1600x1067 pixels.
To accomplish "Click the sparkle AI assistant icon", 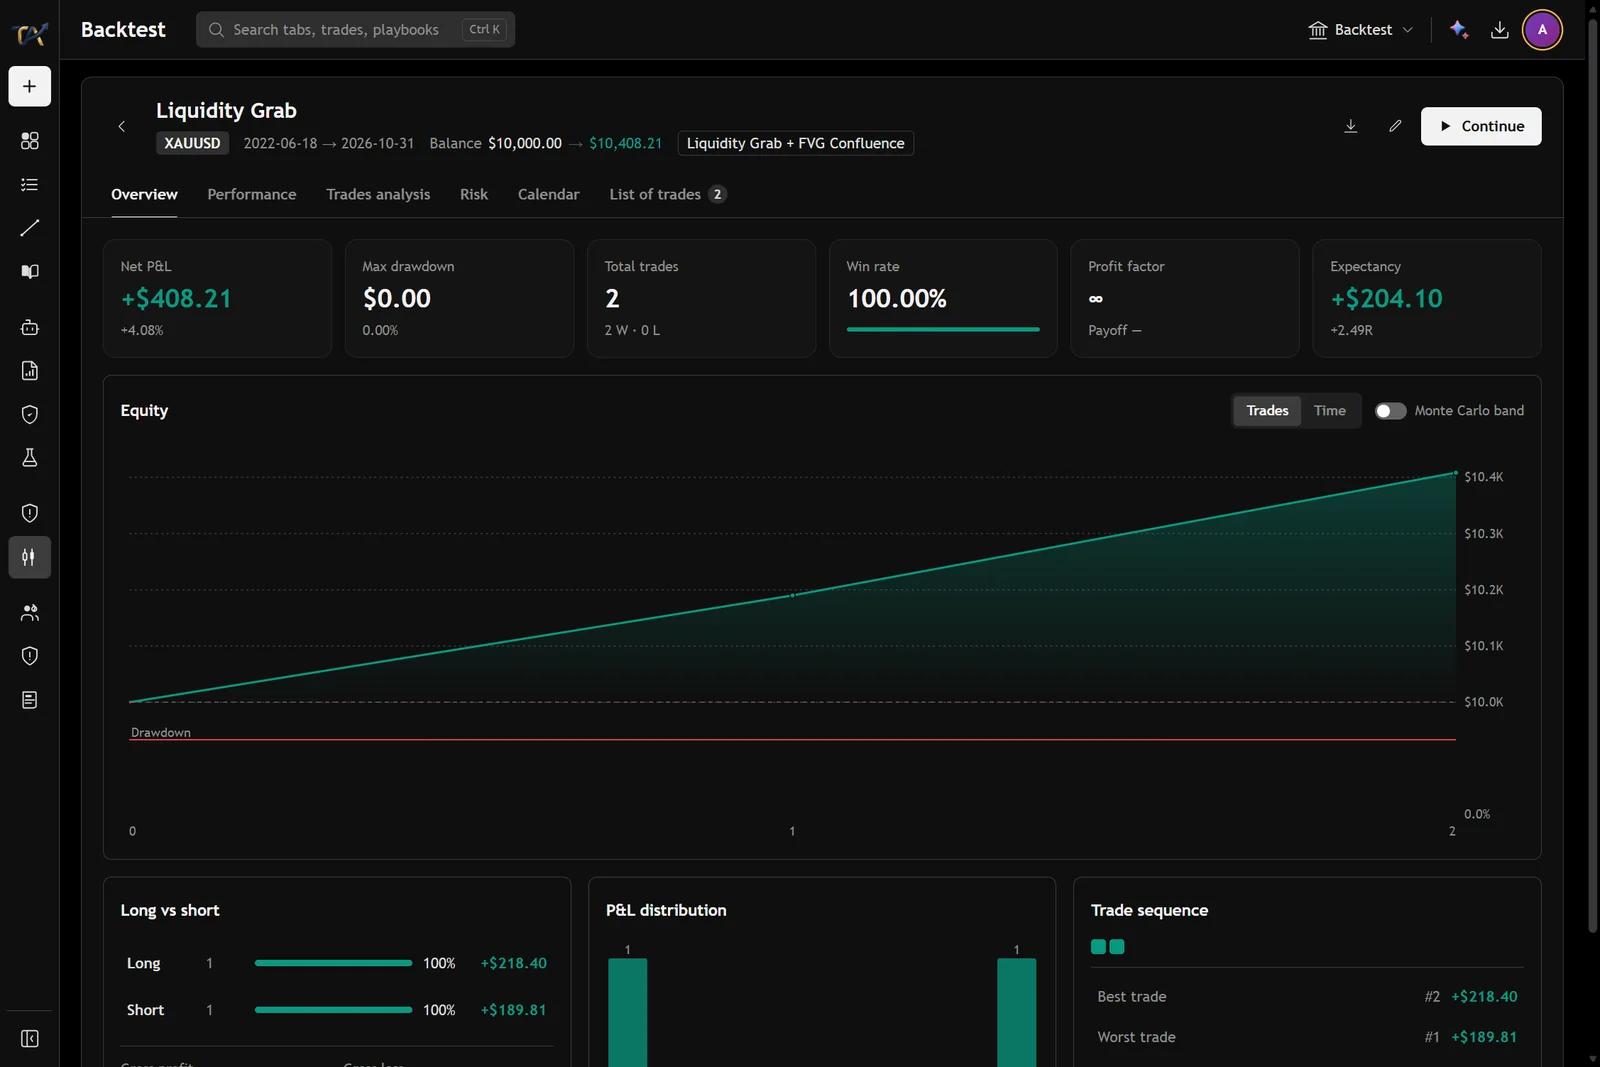I will click(x=1459, y=30).
